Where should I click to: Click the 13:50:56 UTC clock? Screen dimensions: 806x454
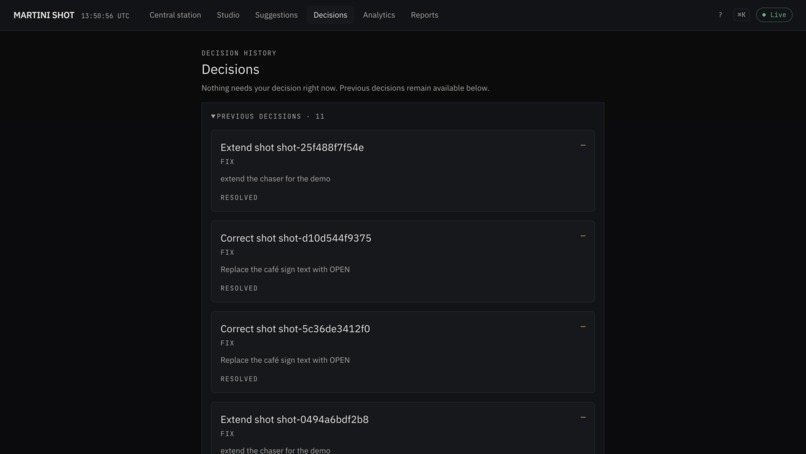105,16
